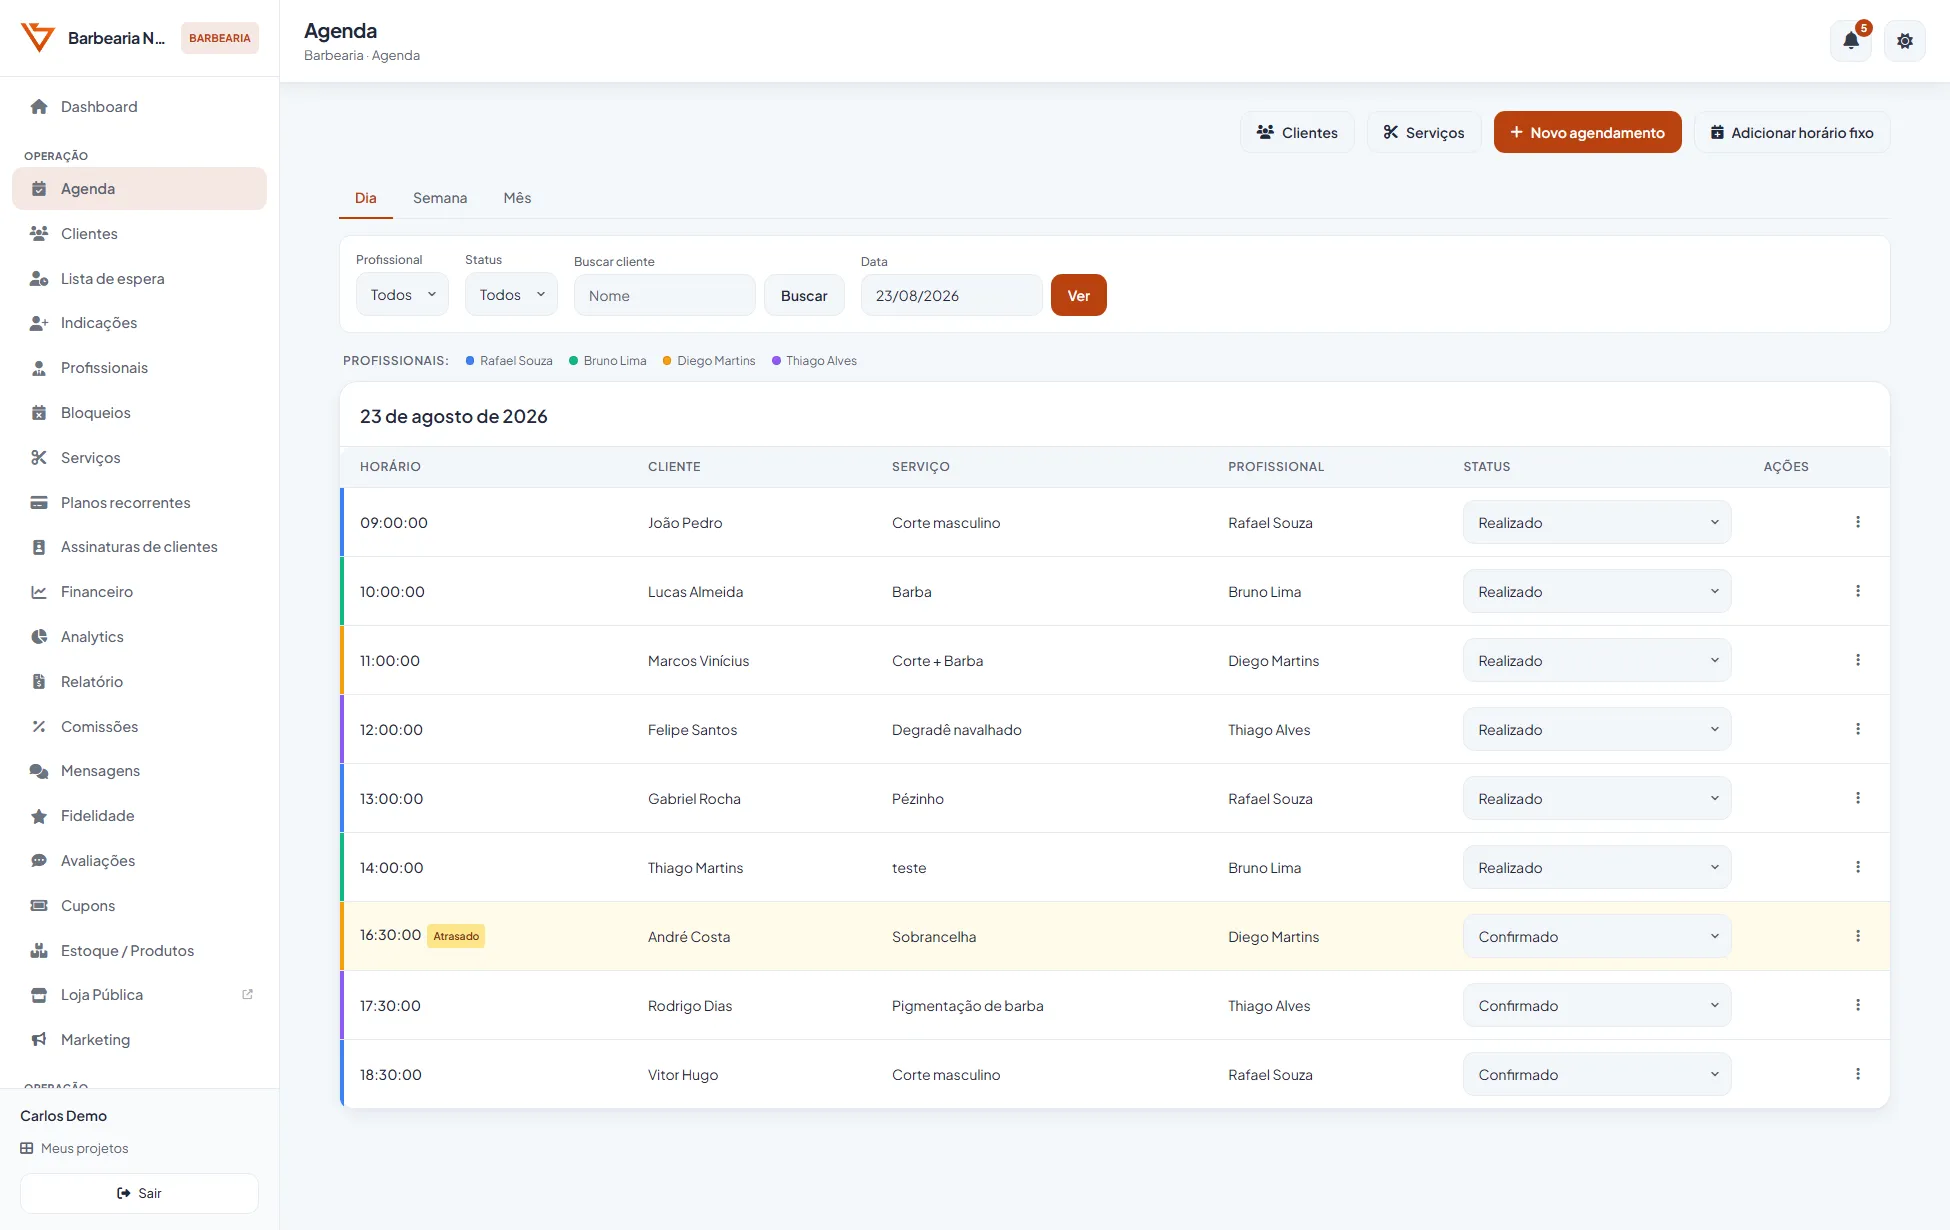The width and height of the screenshot is (1950, 1230).
Task: Click the Degradê navalhado service cell
Action: pos(957,730)
